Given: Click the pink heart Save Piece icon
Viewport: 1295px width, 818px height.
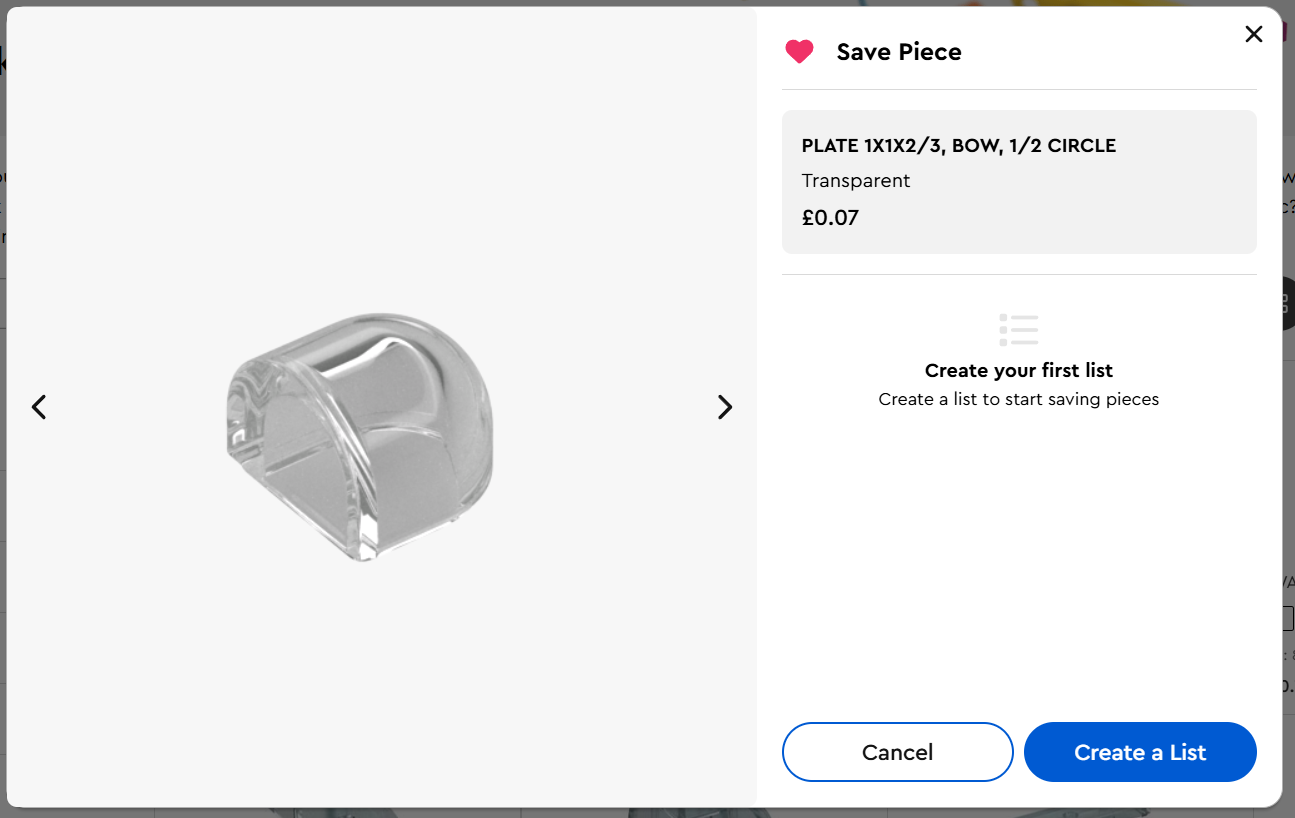Looking at the screenshot, I should 799,52.
